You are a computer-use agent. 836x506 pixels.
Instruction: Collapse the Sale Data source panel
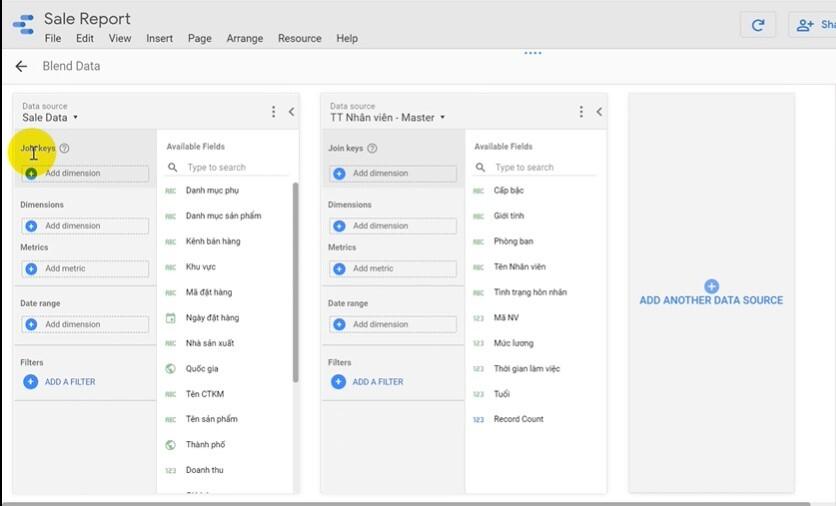[291, 112]
